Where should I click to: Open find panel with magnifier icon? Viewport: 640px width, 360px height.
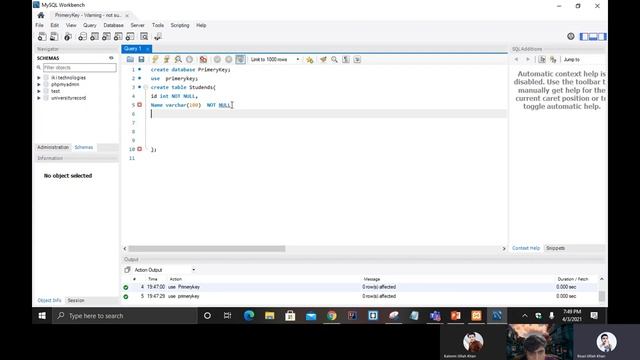tap(335, 60)
